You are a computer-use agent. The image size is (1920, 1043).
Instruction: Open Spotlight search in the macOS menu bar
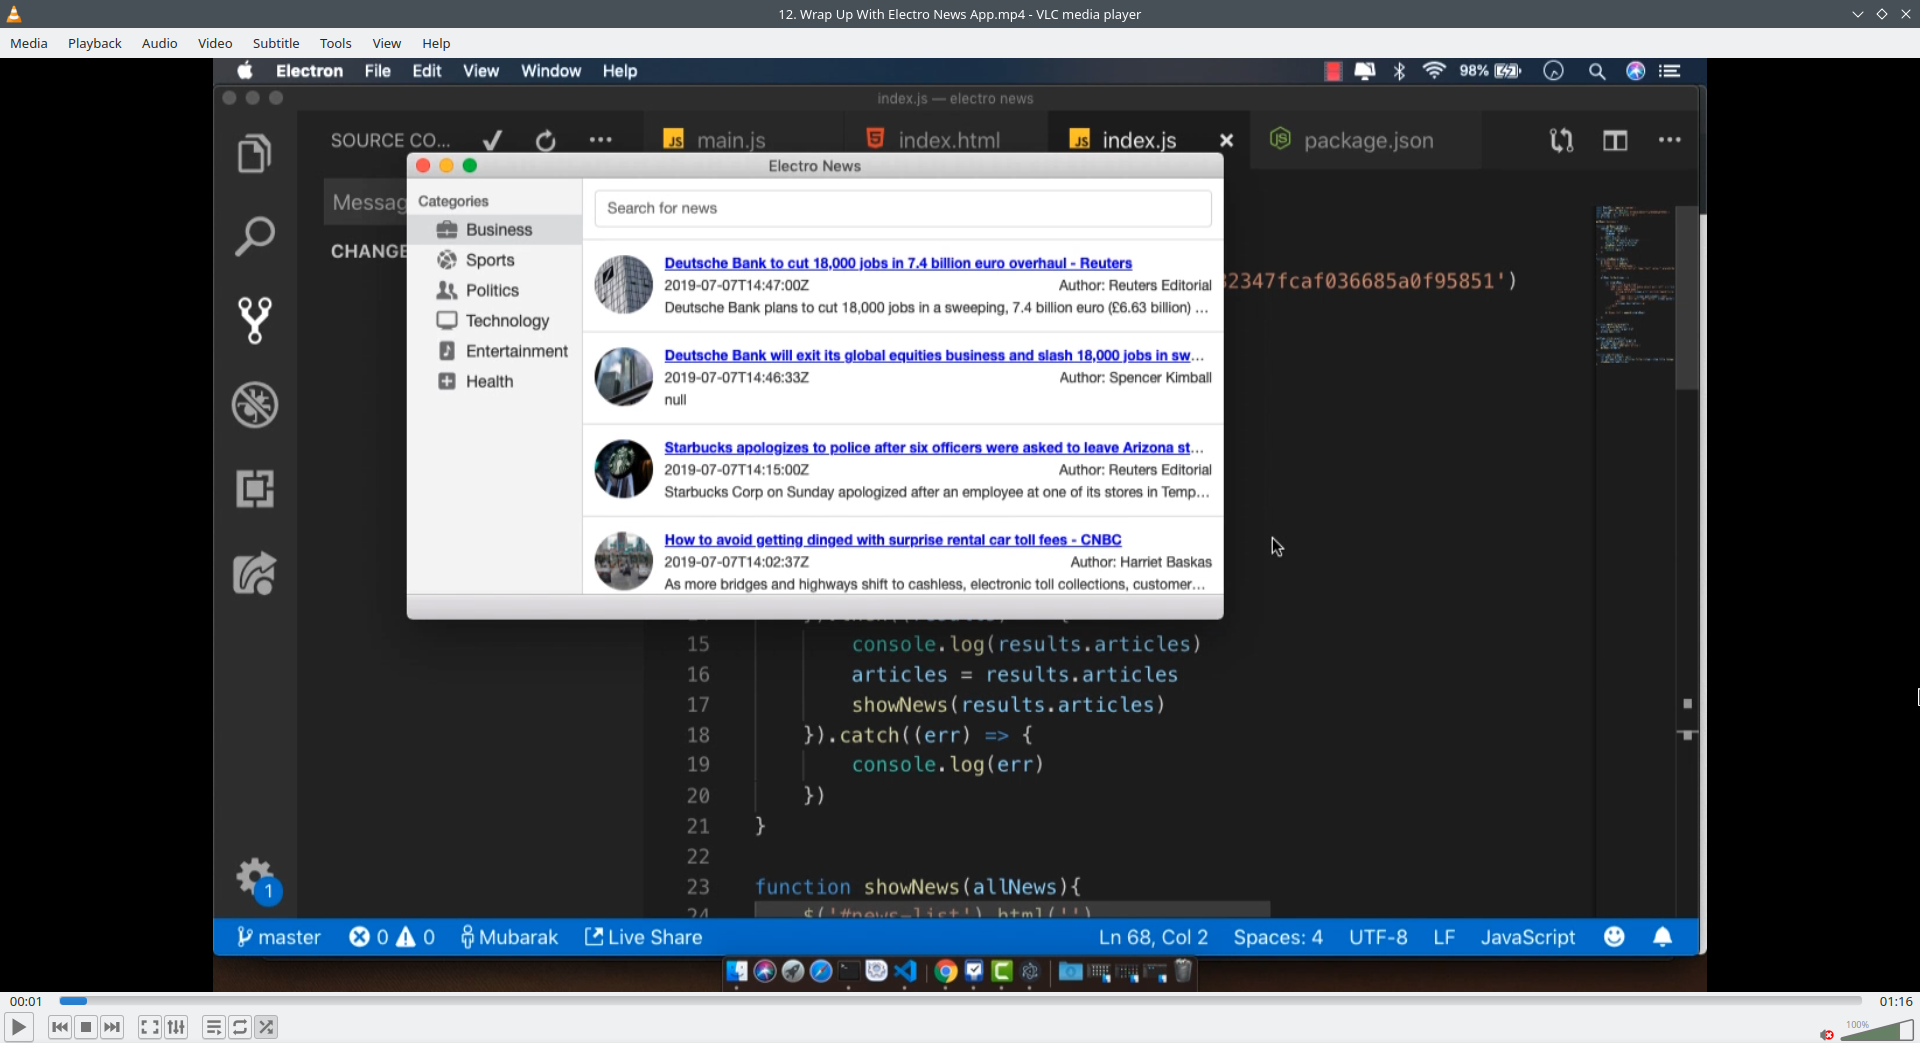point(1597,71)
